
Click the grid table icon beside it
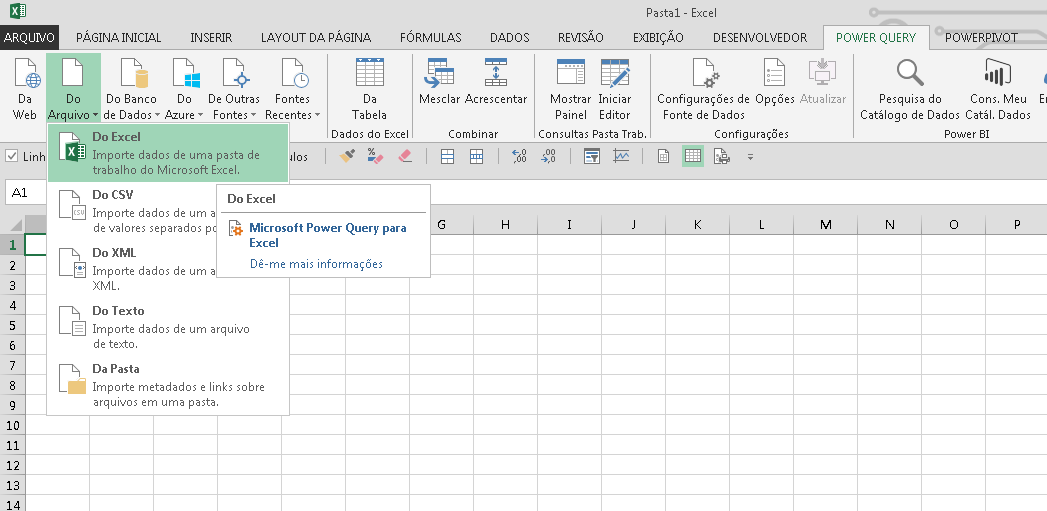coord(476,156)
